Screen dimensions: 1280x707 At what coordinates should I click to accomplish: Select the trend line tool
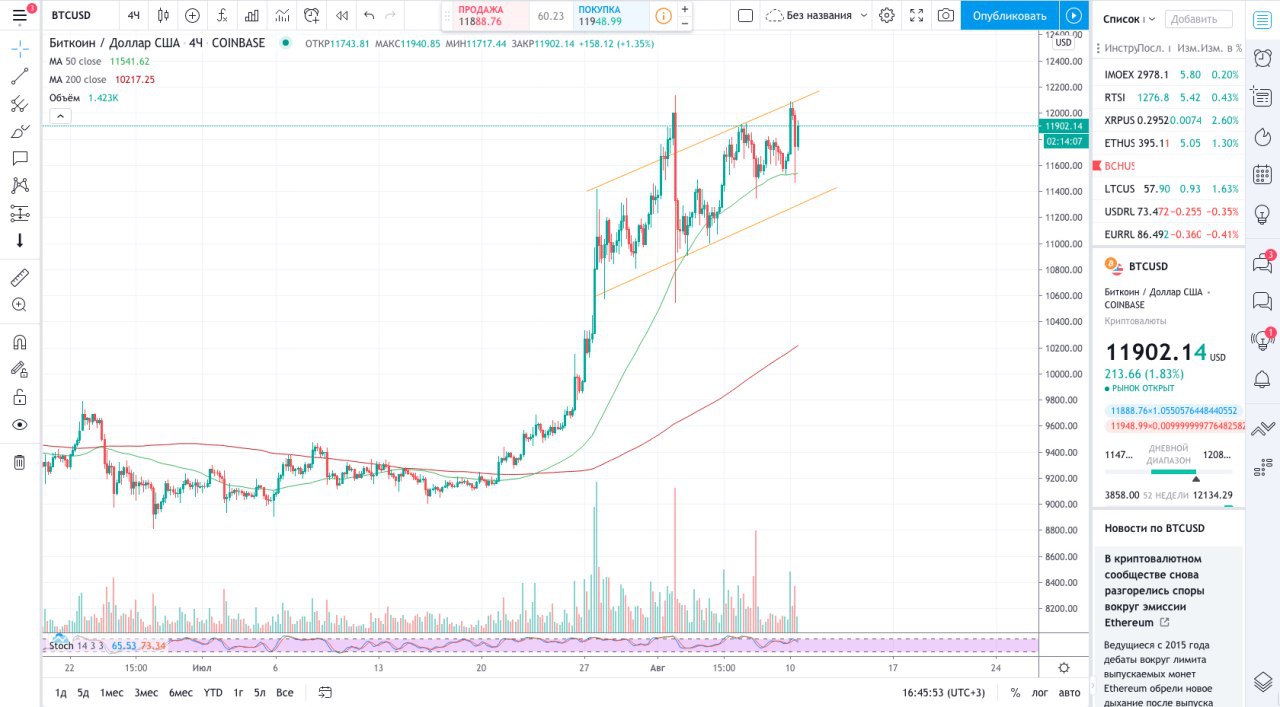(x=19, y=76)
